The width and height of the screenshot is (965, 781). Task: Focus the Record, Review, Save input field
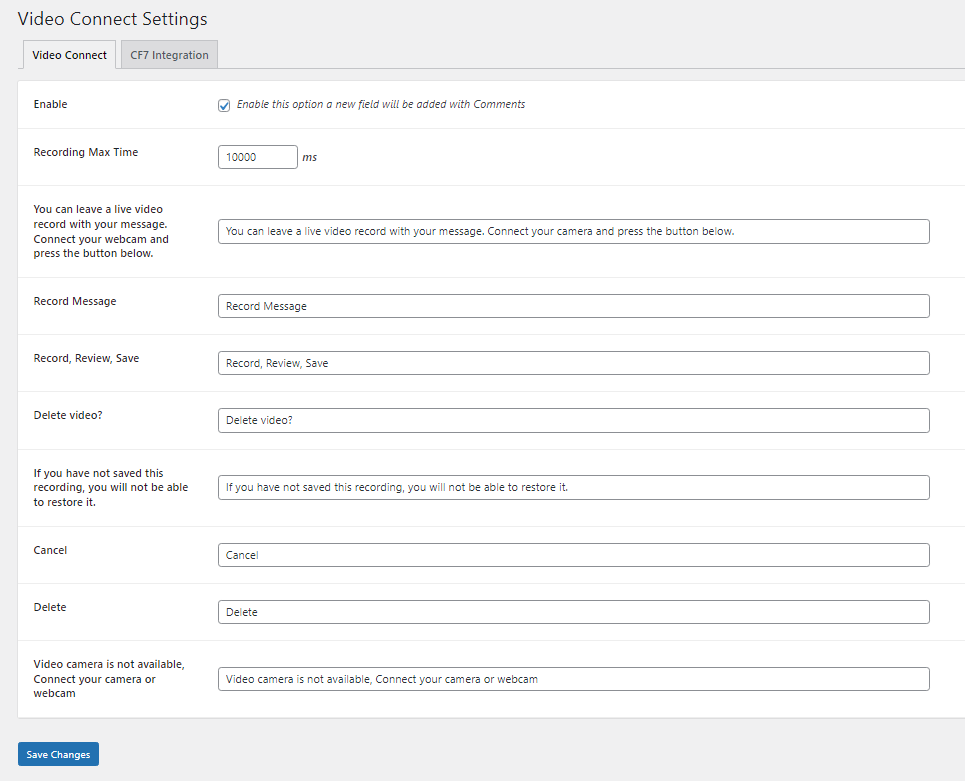[x=573, y=363]
